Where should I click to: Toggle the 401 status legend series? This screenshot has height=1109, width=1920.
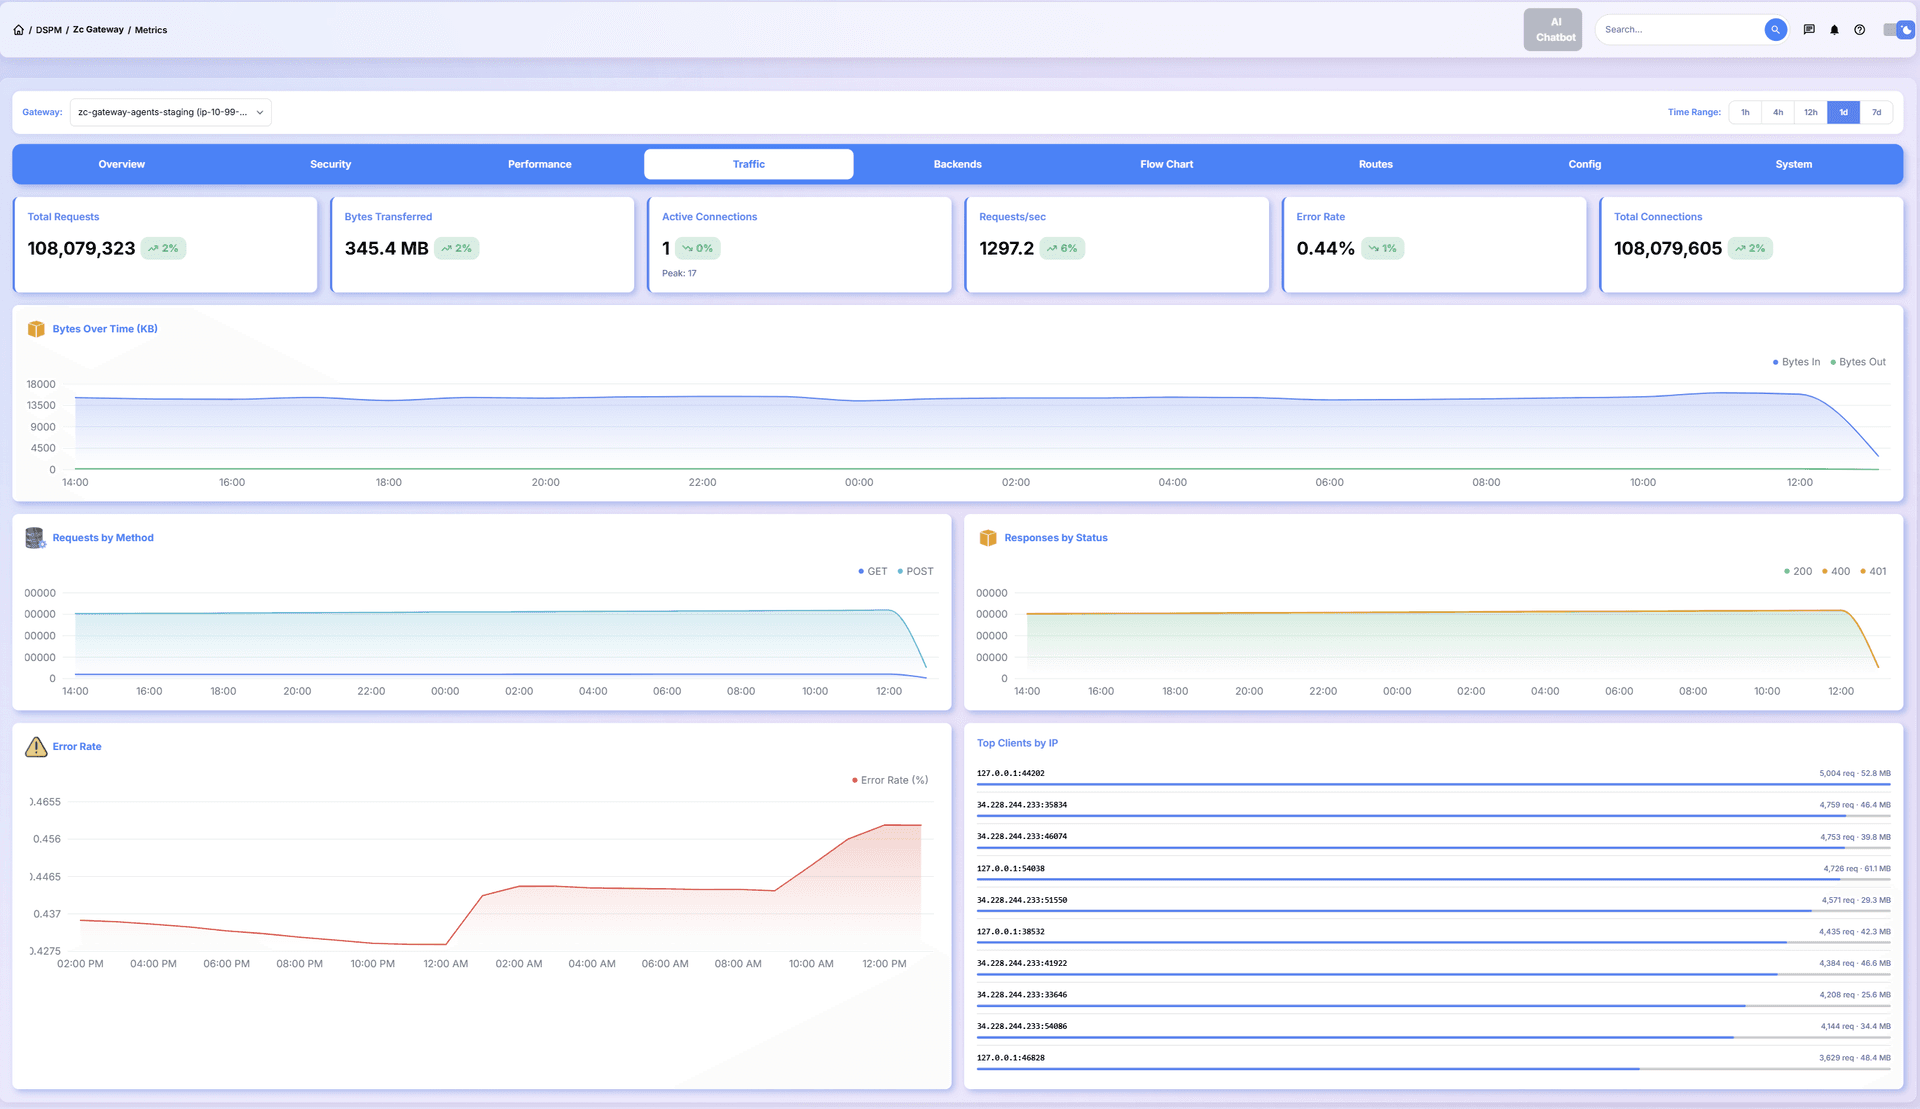click(x=1873, y=571)
